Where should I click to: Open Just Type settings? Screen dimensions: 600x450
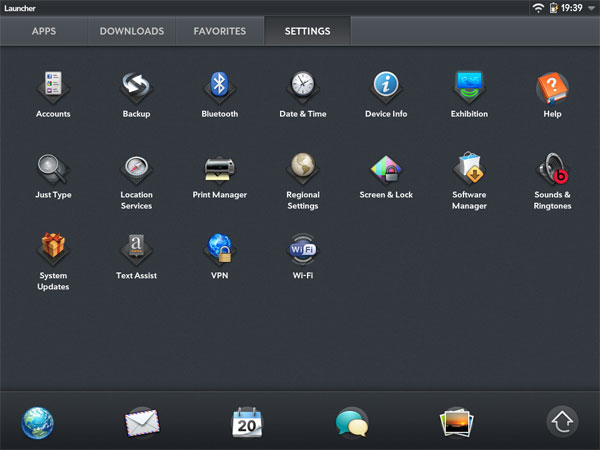click(53, 168)
